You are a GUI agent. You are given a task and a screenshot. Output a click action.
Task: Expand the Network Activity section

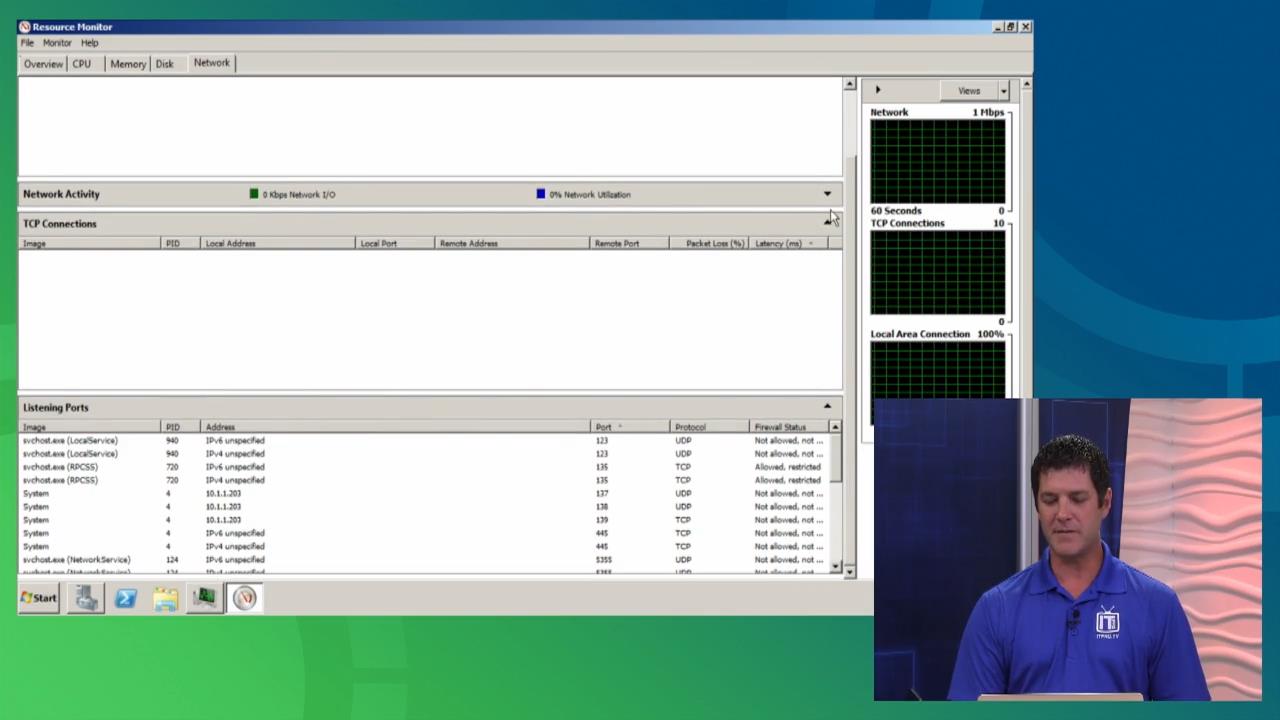tap(827, 194)
